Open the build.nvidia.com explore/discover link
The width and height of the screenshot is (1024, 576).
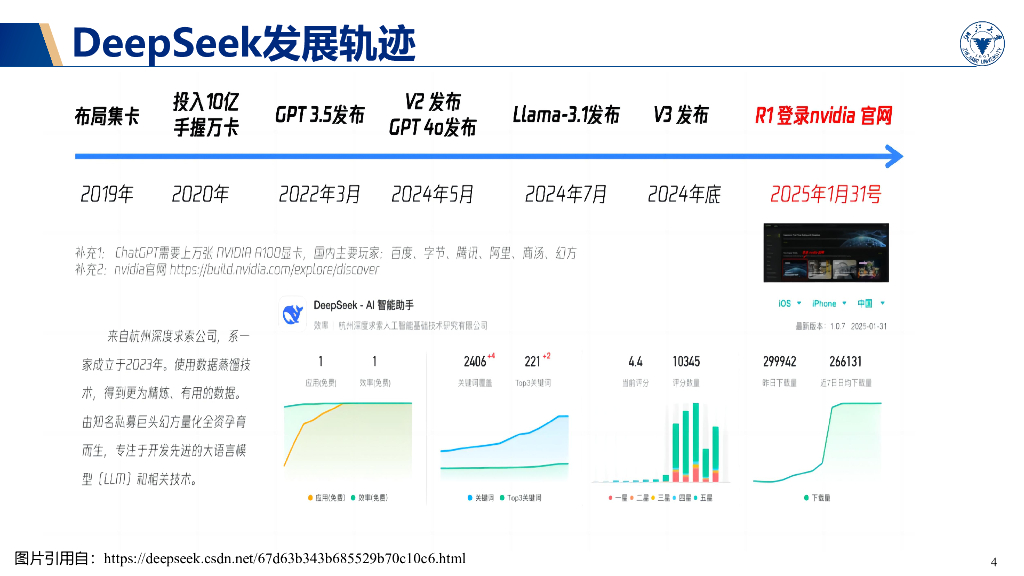[x=274, y=269]
